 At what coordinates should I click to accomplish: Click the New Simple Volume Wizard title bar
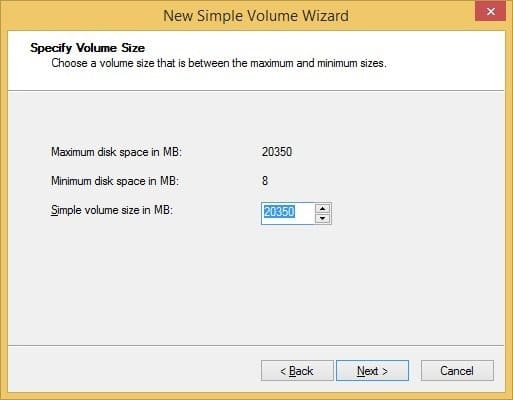click(256, 16)
